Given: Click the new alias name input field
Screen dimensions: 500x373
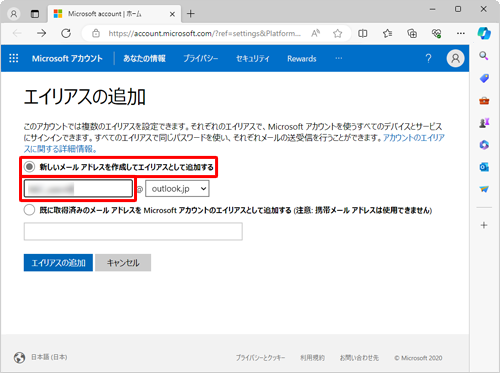Looking at the screenshot, I should point(78,189).
